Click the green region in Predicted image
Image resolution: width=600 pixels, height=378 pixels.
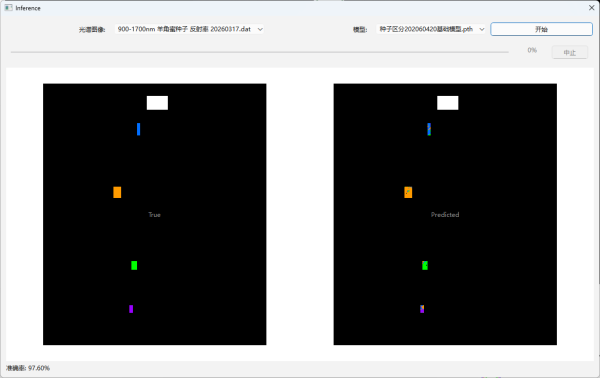(x=425, y=265)
